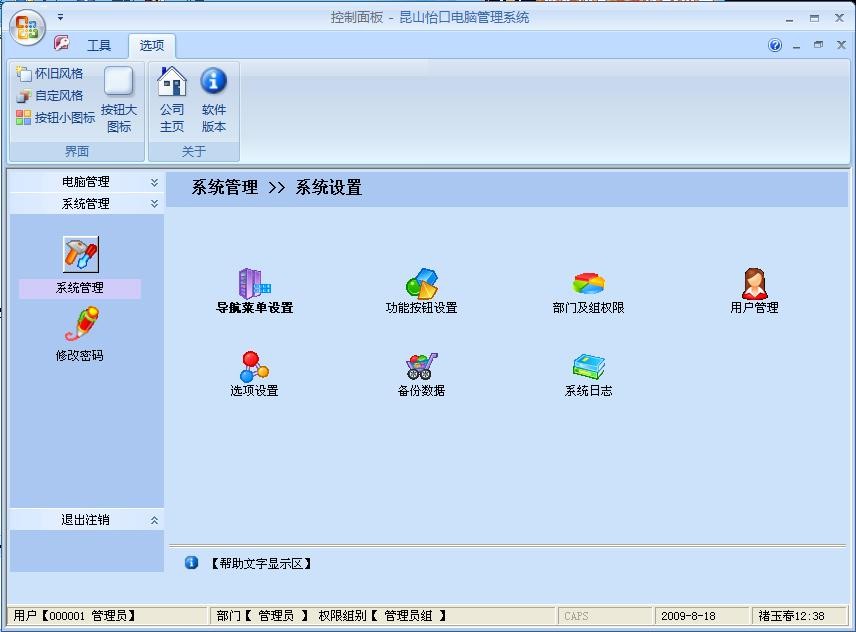Click status bar 权限组别【管理员组】 text

click(383, 616)
